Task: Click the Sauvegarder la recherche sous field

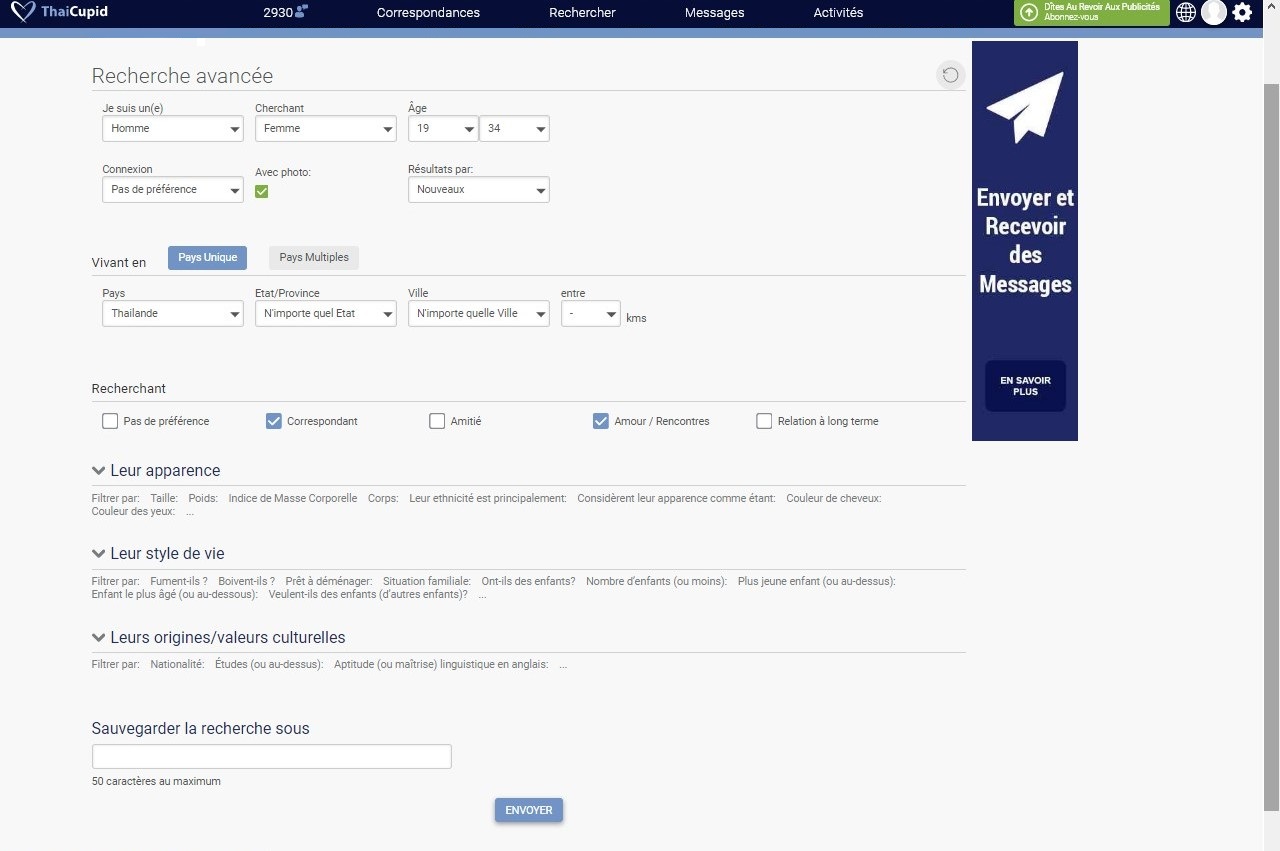Action: (x=271, y=757)
